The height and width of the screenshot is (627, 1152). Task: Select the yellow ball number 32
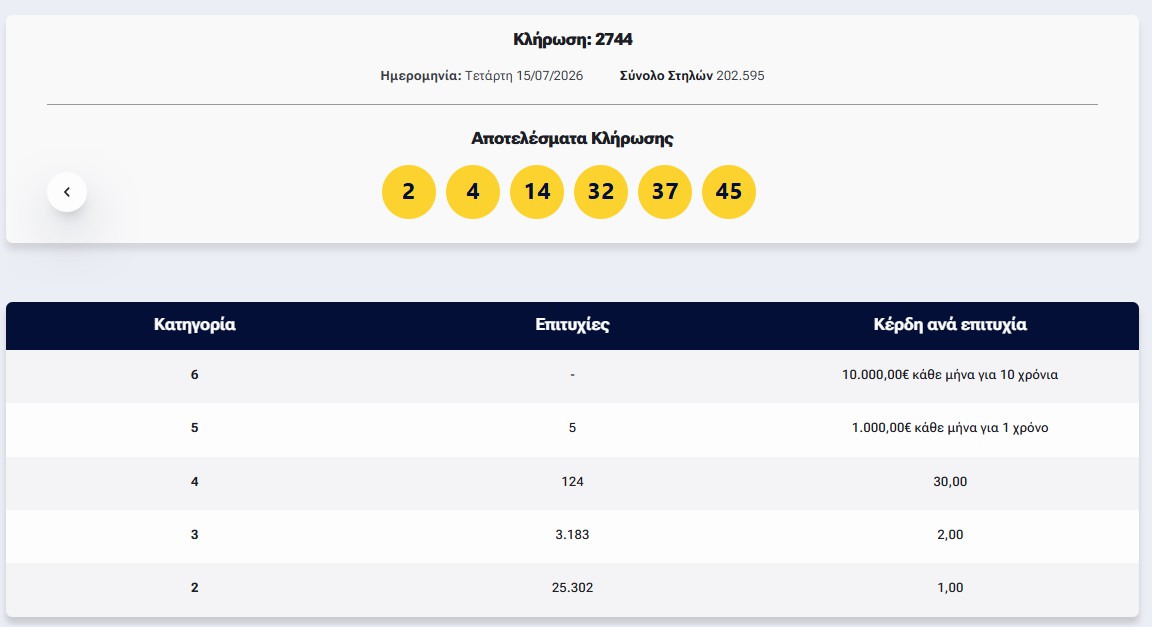(x=601, y=192)
